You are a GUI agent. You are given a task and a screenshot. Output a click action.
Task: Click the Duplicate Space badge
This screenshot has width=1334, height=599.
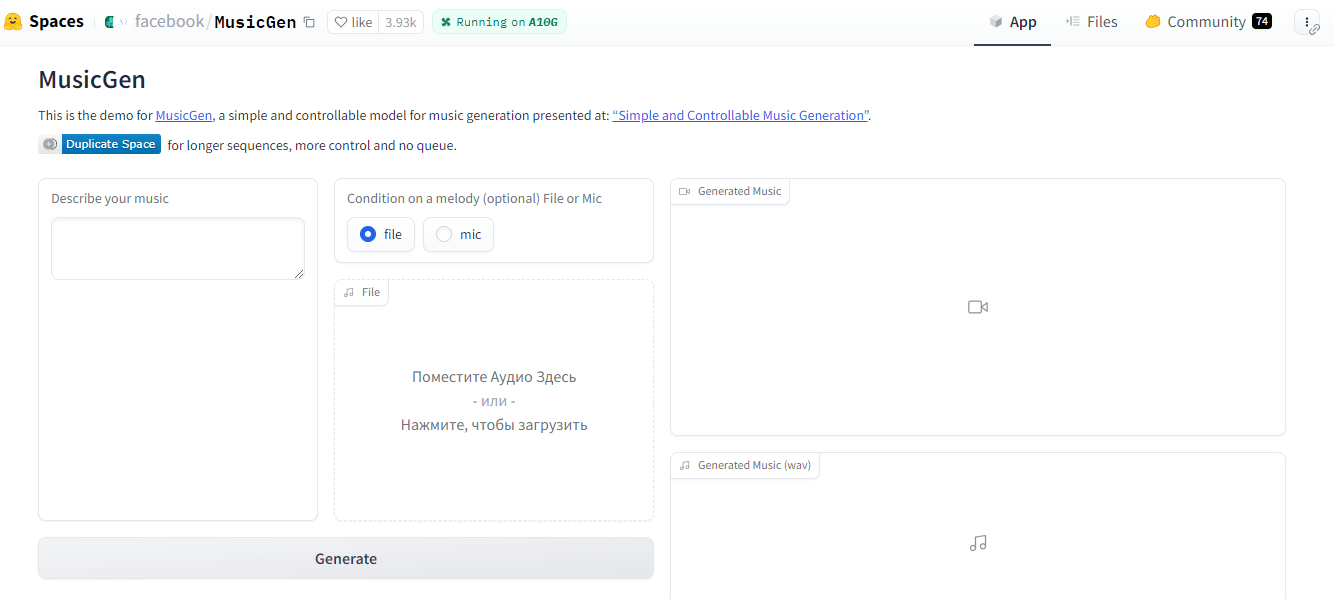pos(110,144)
